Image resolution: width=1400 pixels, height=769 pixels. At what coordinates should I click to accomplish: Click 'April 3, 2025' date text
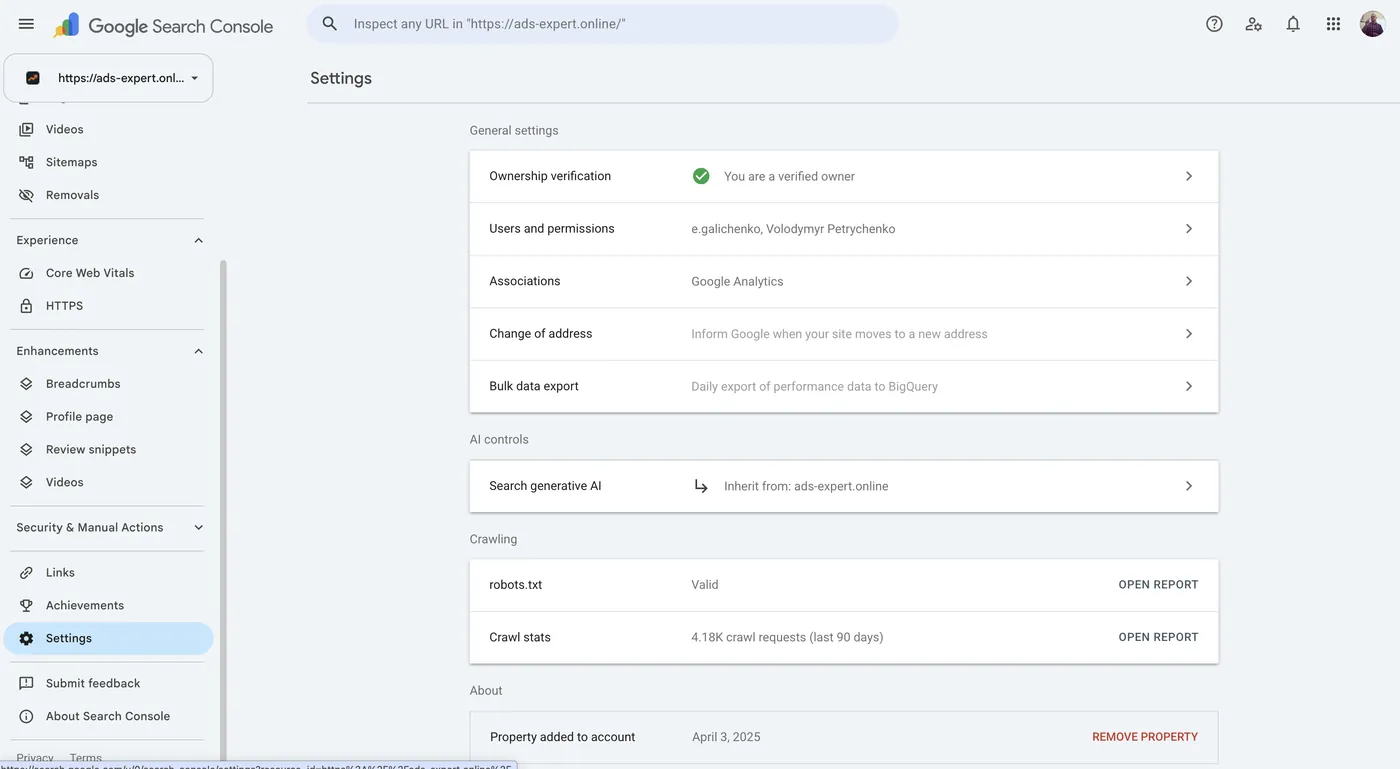[726, 737]
